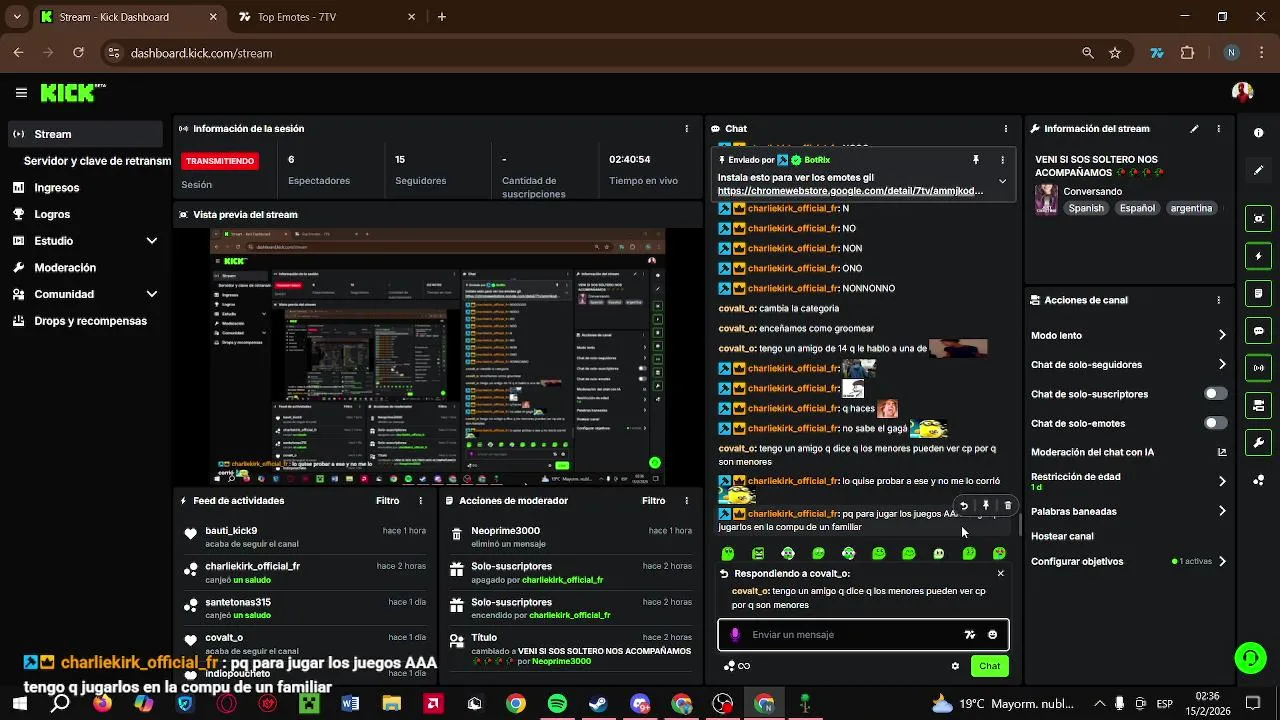Viewport: 1280px width, 720px height.
Task: Open Modo lento options
Action: (1129, 336)
